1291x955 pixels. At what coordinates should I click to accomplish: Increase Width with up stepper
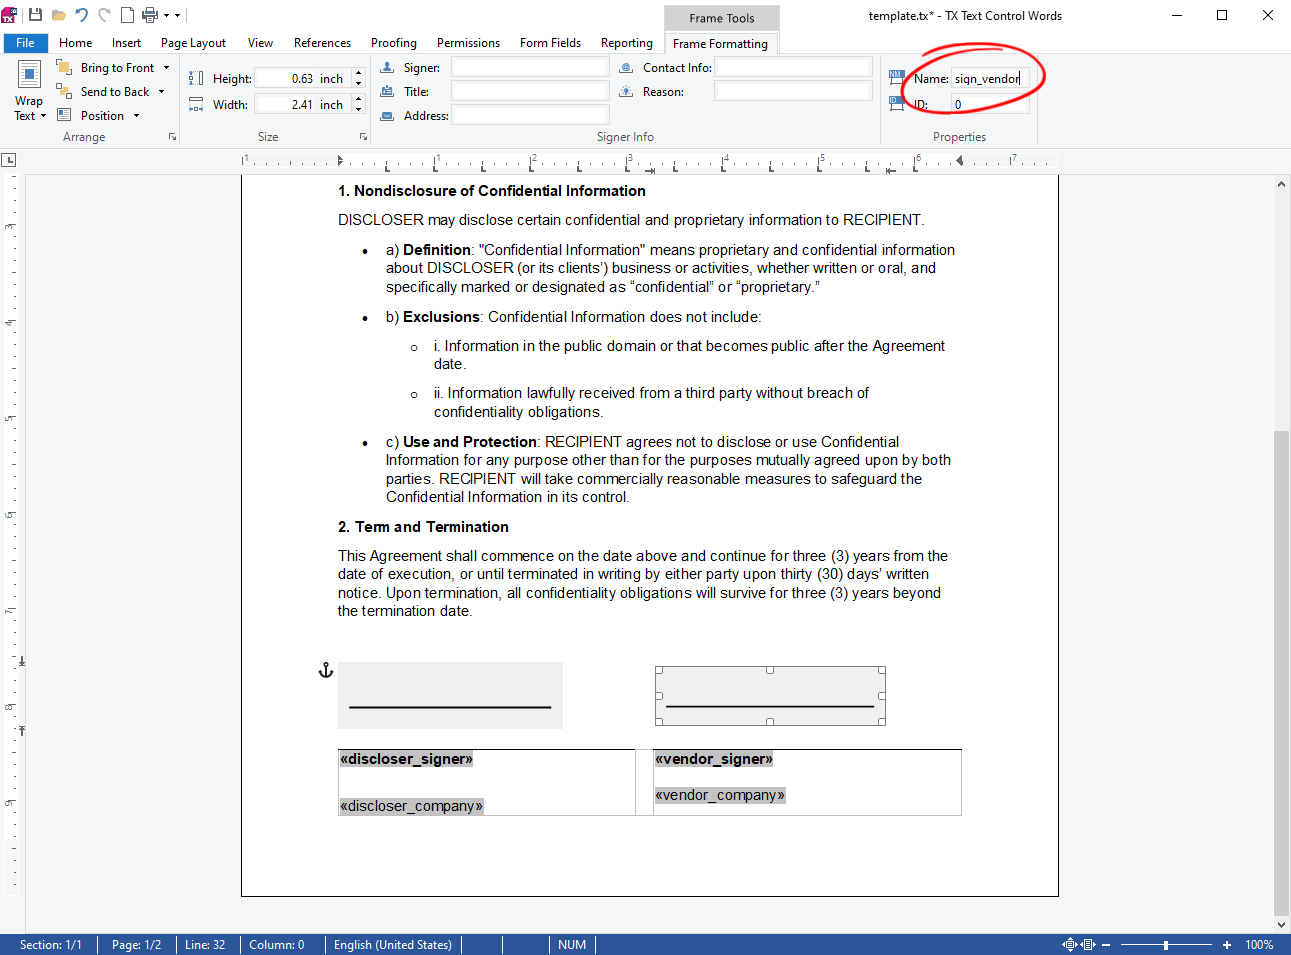358,99
